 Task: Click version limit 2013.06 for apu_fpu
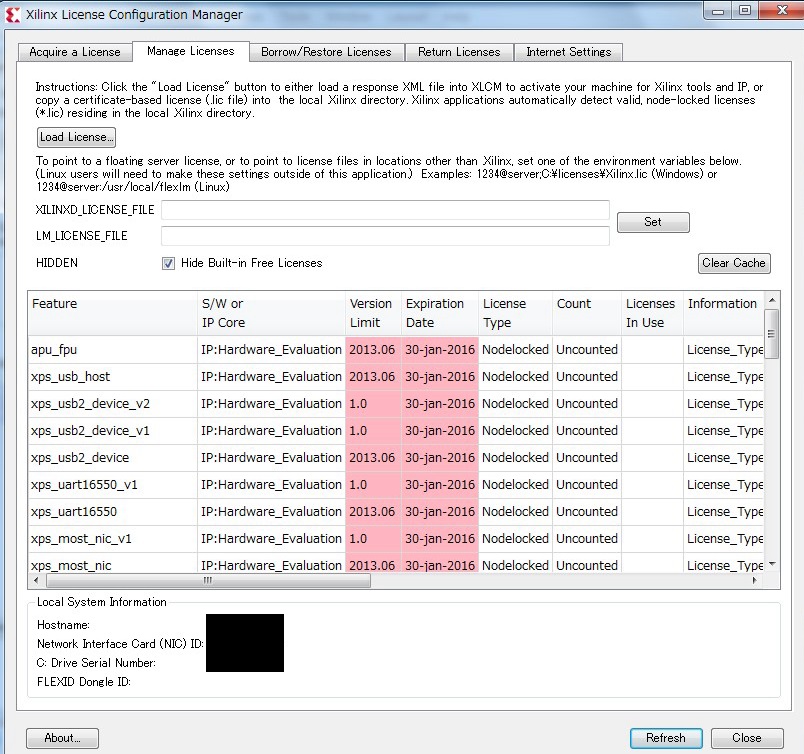(x=373, y=350)
